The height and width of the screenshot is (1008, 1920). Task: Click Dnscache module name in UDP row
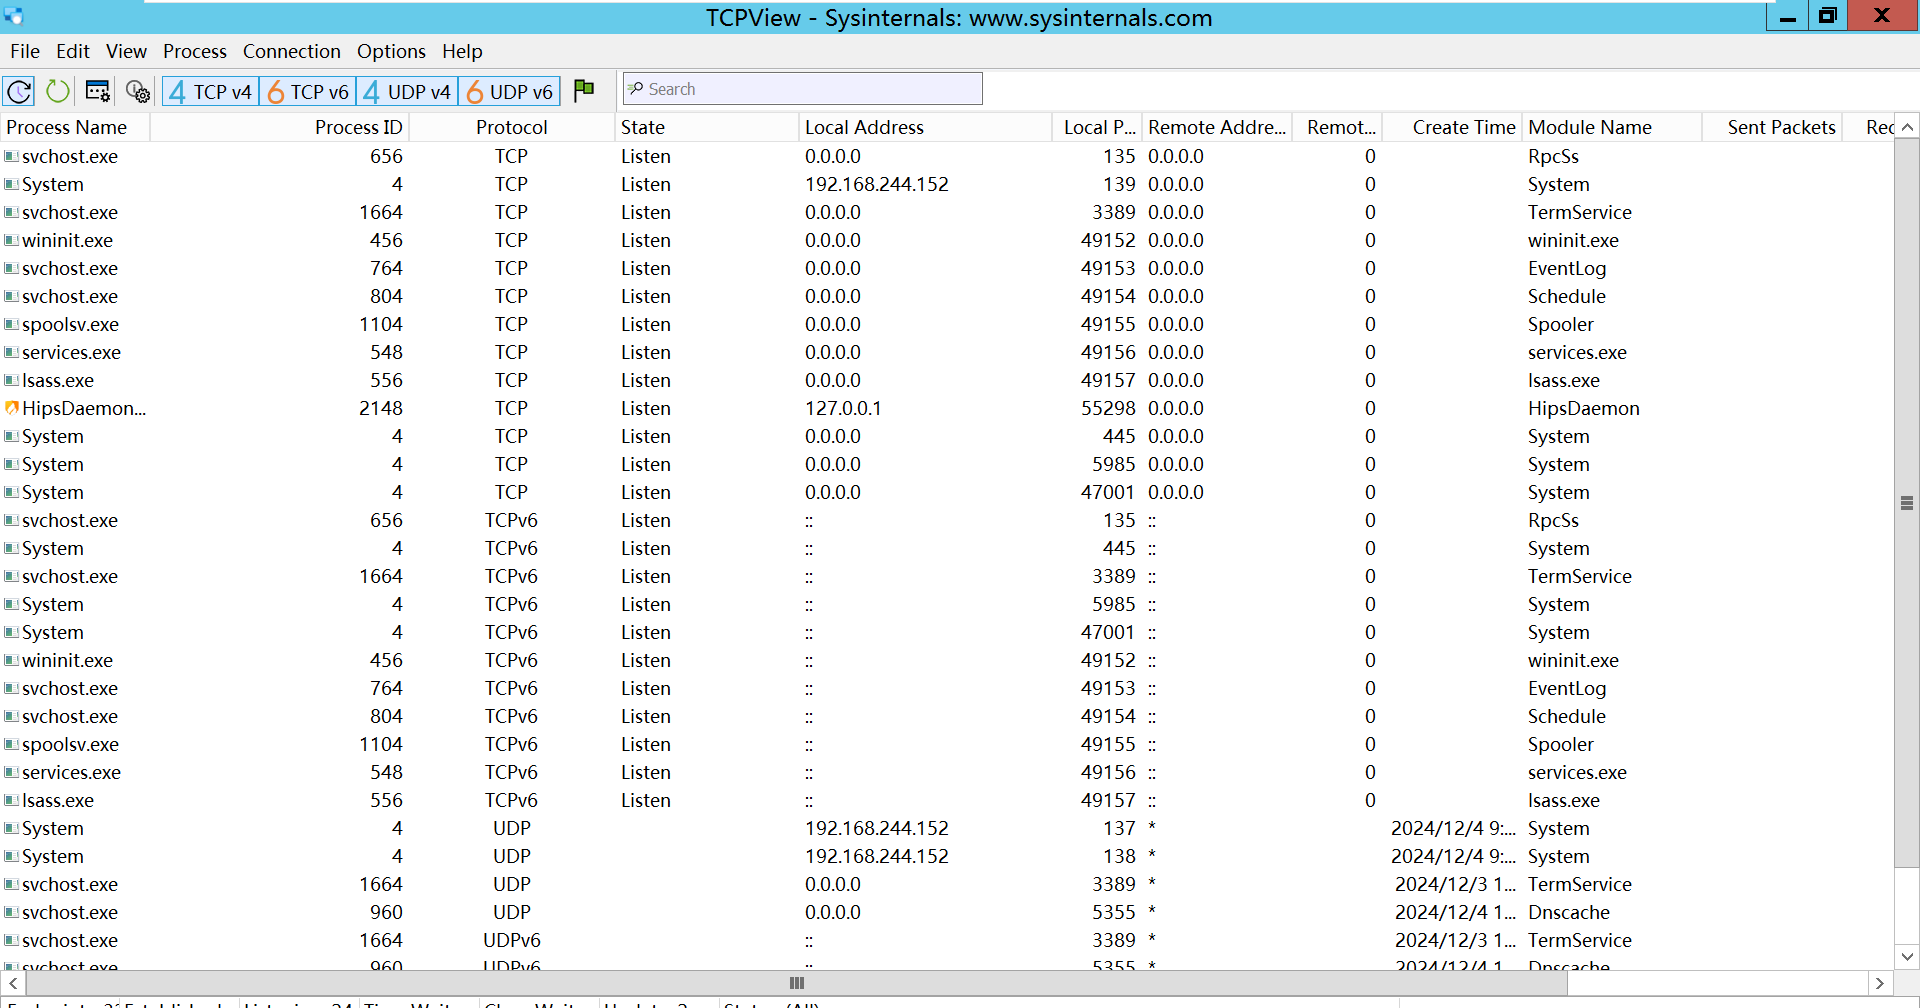1569,912
